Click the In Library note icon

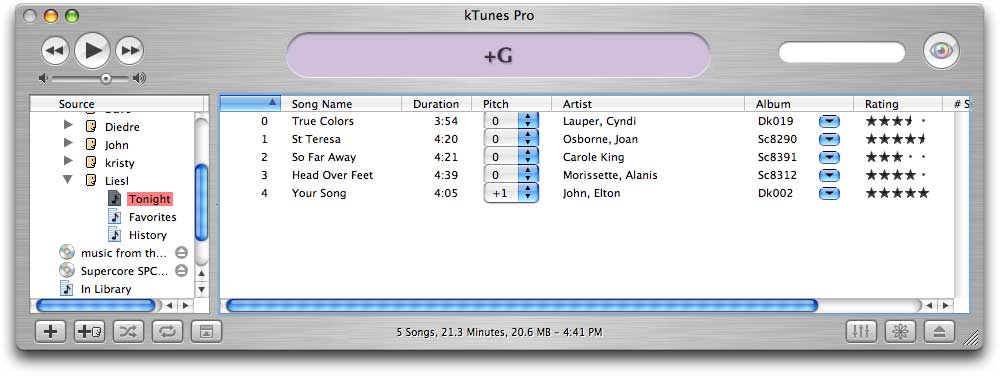pyautogui.click(x=66, y=289)
